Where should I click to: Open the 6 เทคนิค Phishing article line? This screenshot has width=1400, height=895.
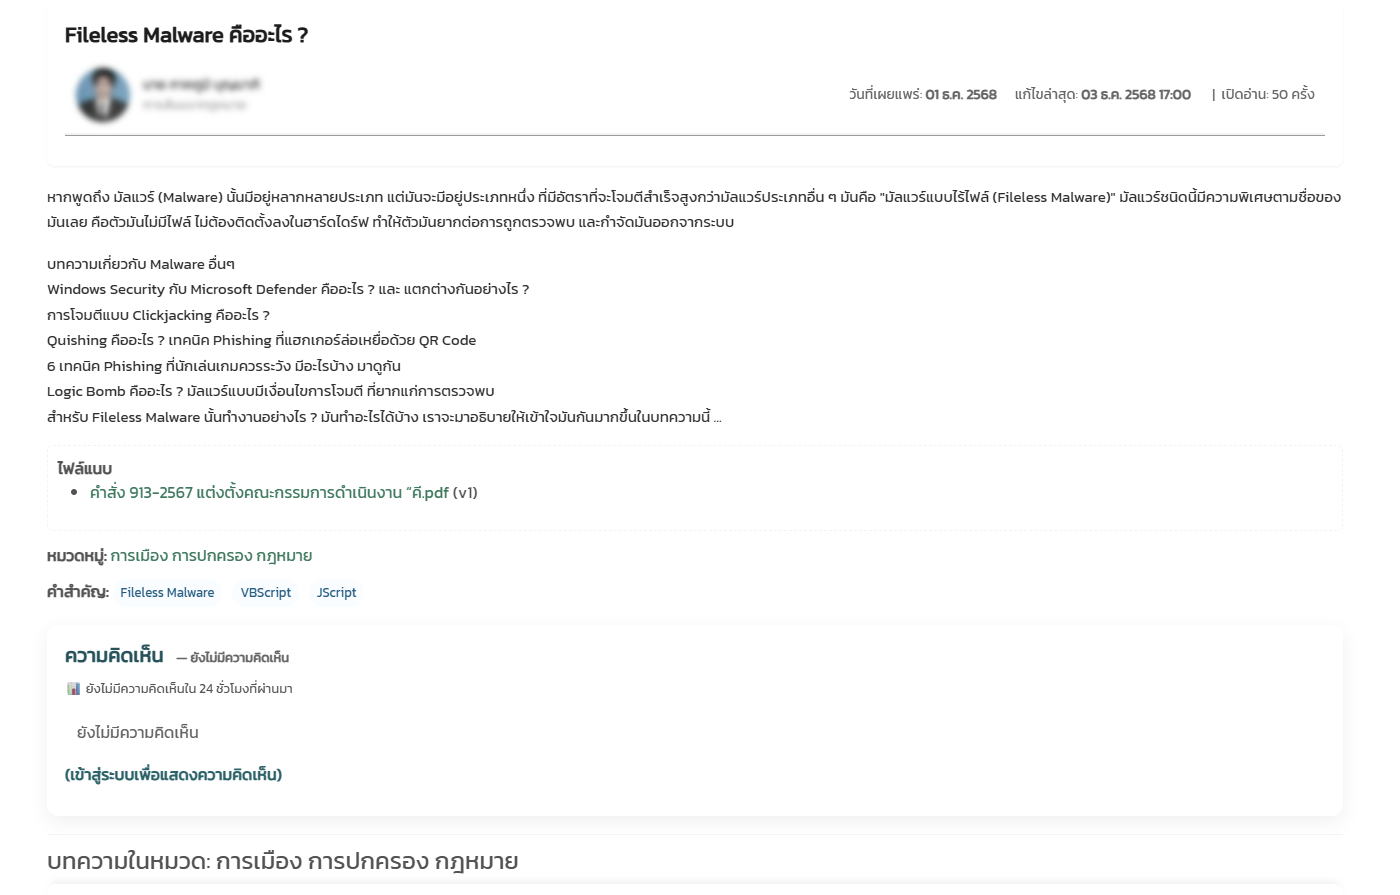pyautogui.click(x=223, y=366)
